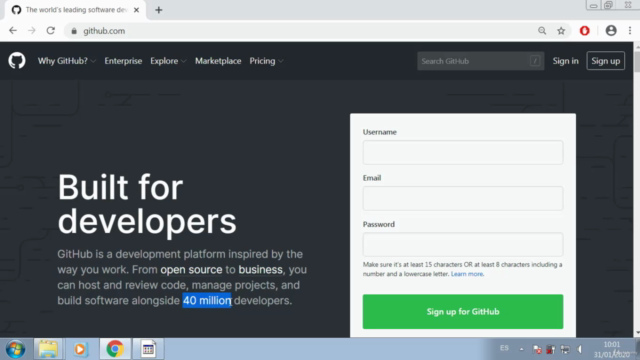Open the Chrome profile avatar icon
The image size is (640, 360).
click(x=611, y=31)
